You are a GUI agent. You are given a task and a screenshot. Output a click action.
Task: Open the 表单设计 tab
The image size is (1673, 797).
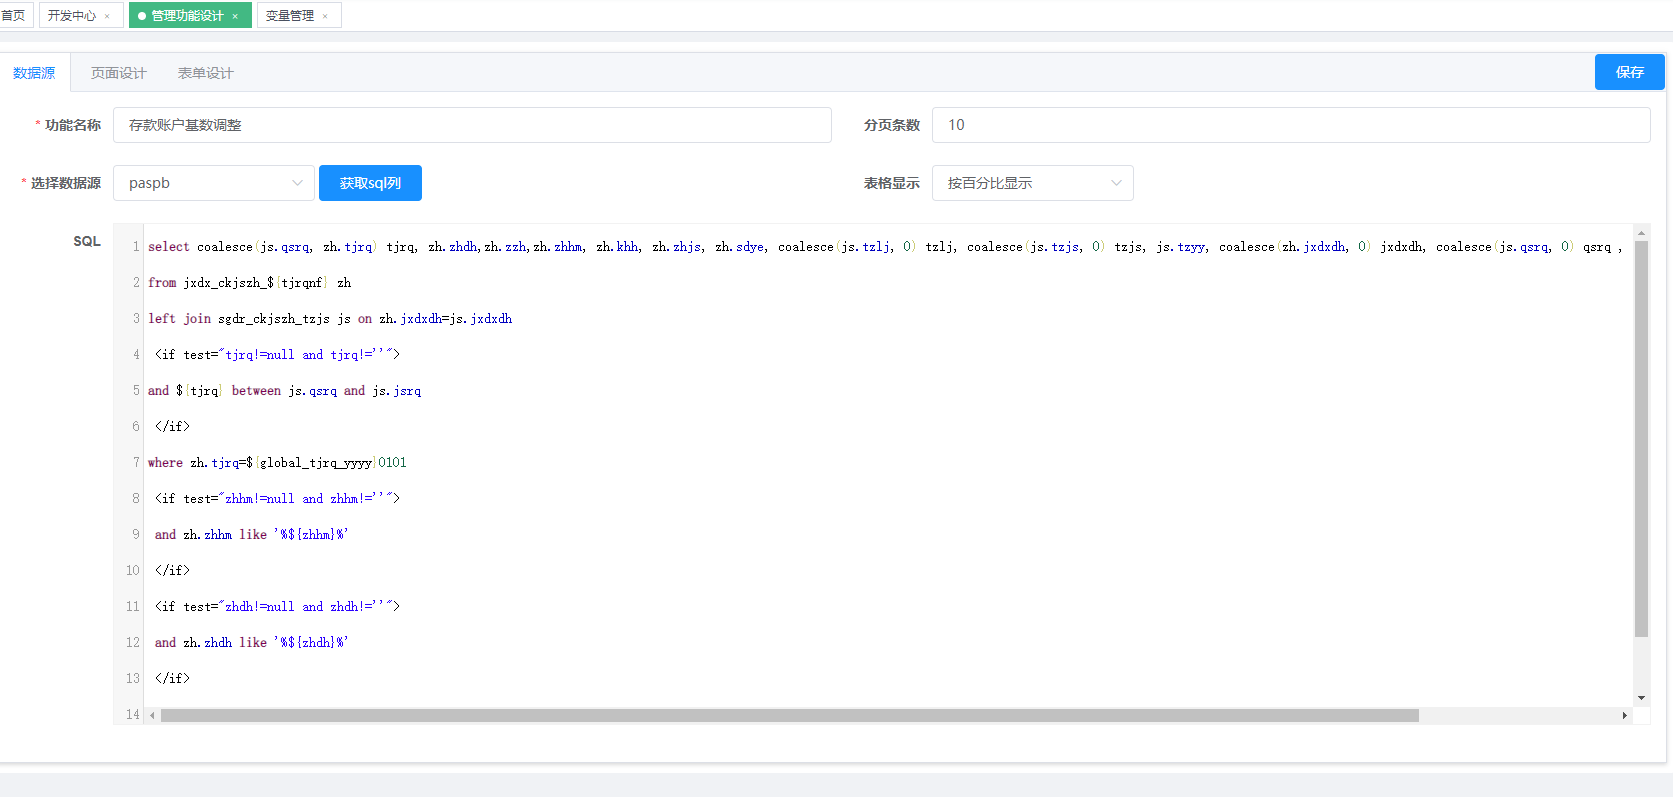click(205, 73)
